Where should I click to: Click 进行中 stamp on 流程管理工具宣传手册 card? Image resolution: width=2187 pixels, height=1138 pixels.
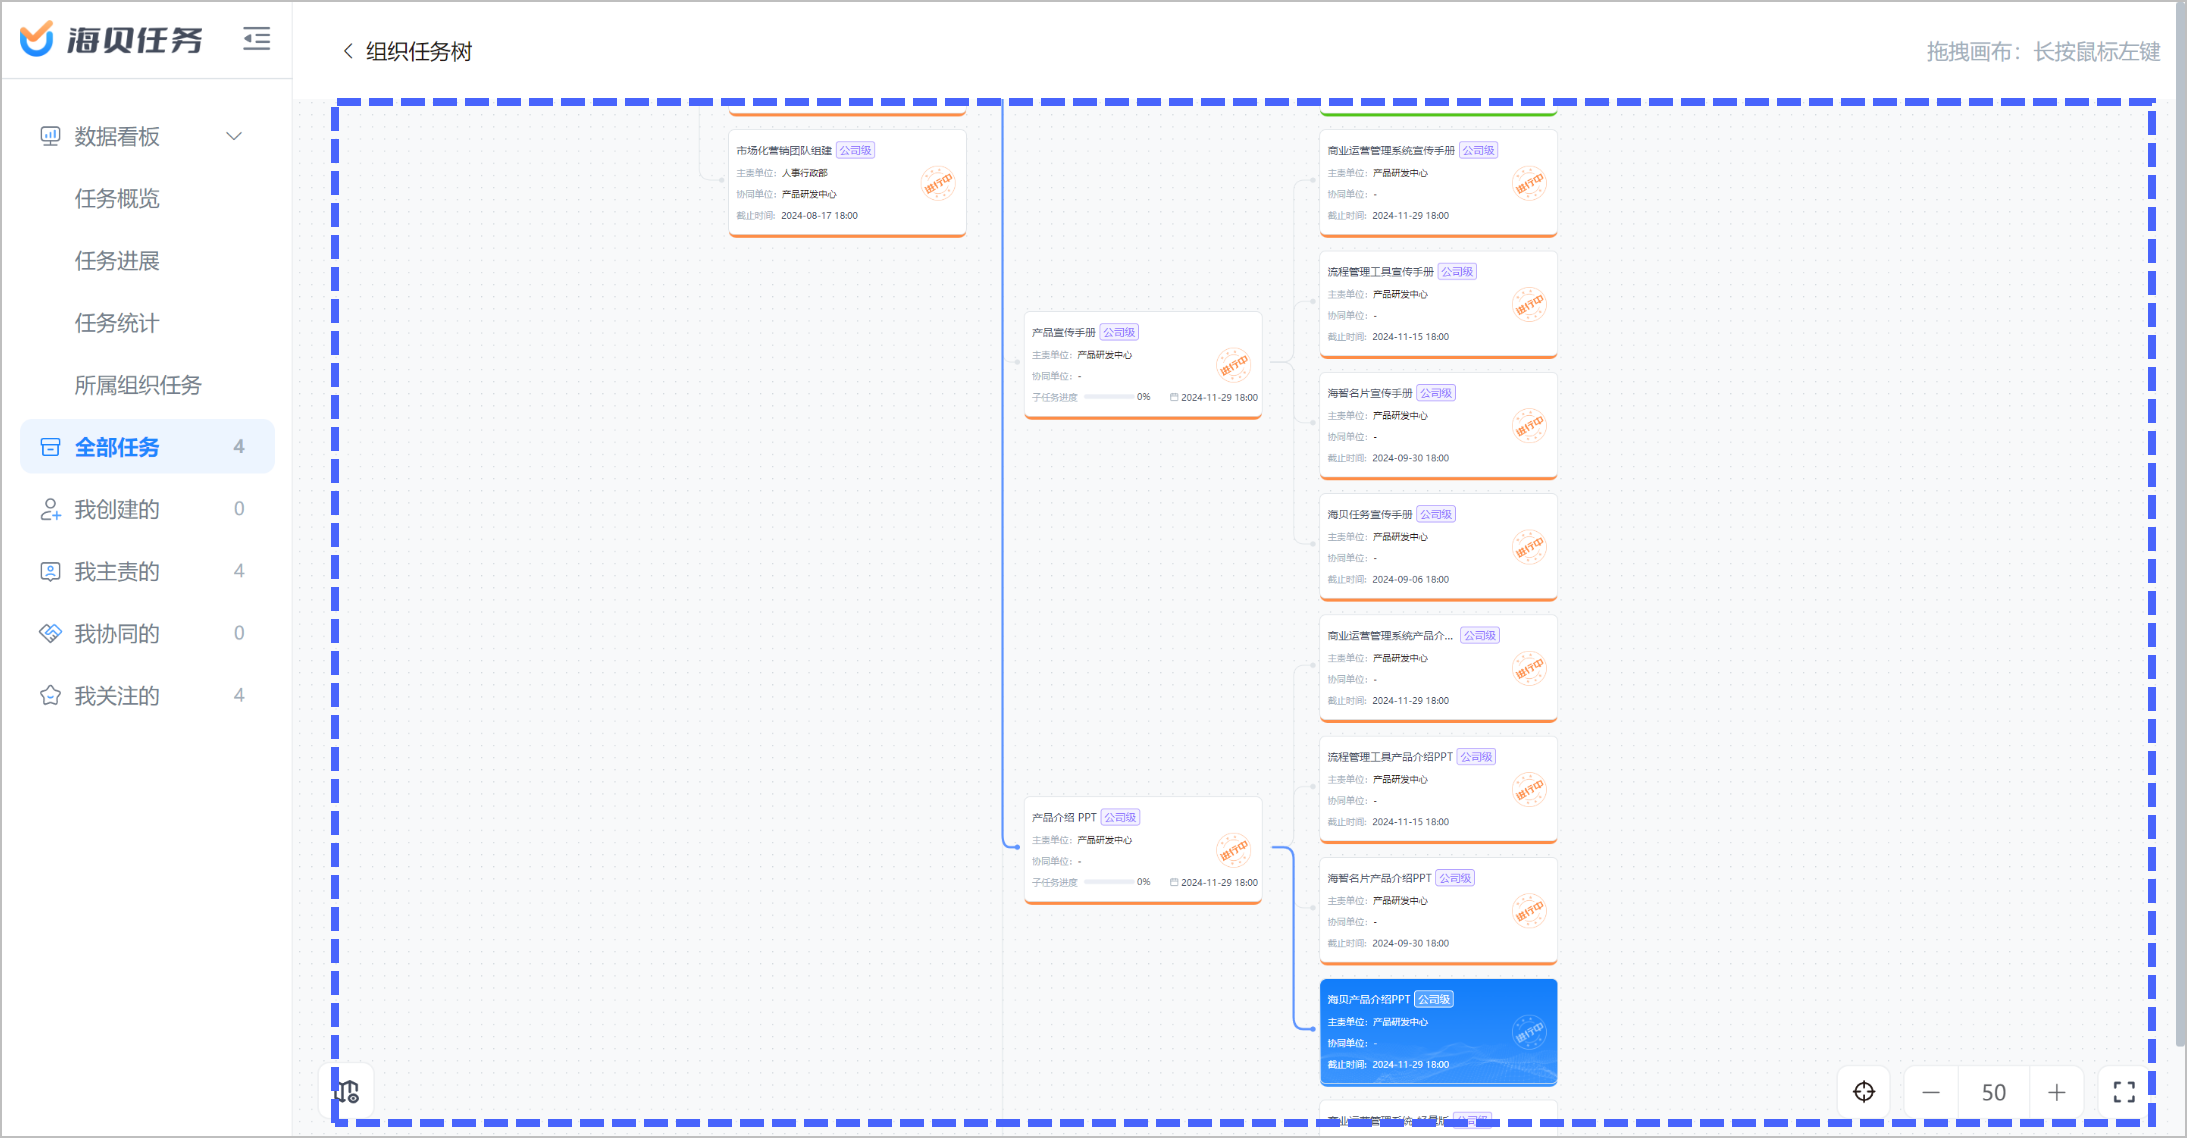click(1529, 304)
